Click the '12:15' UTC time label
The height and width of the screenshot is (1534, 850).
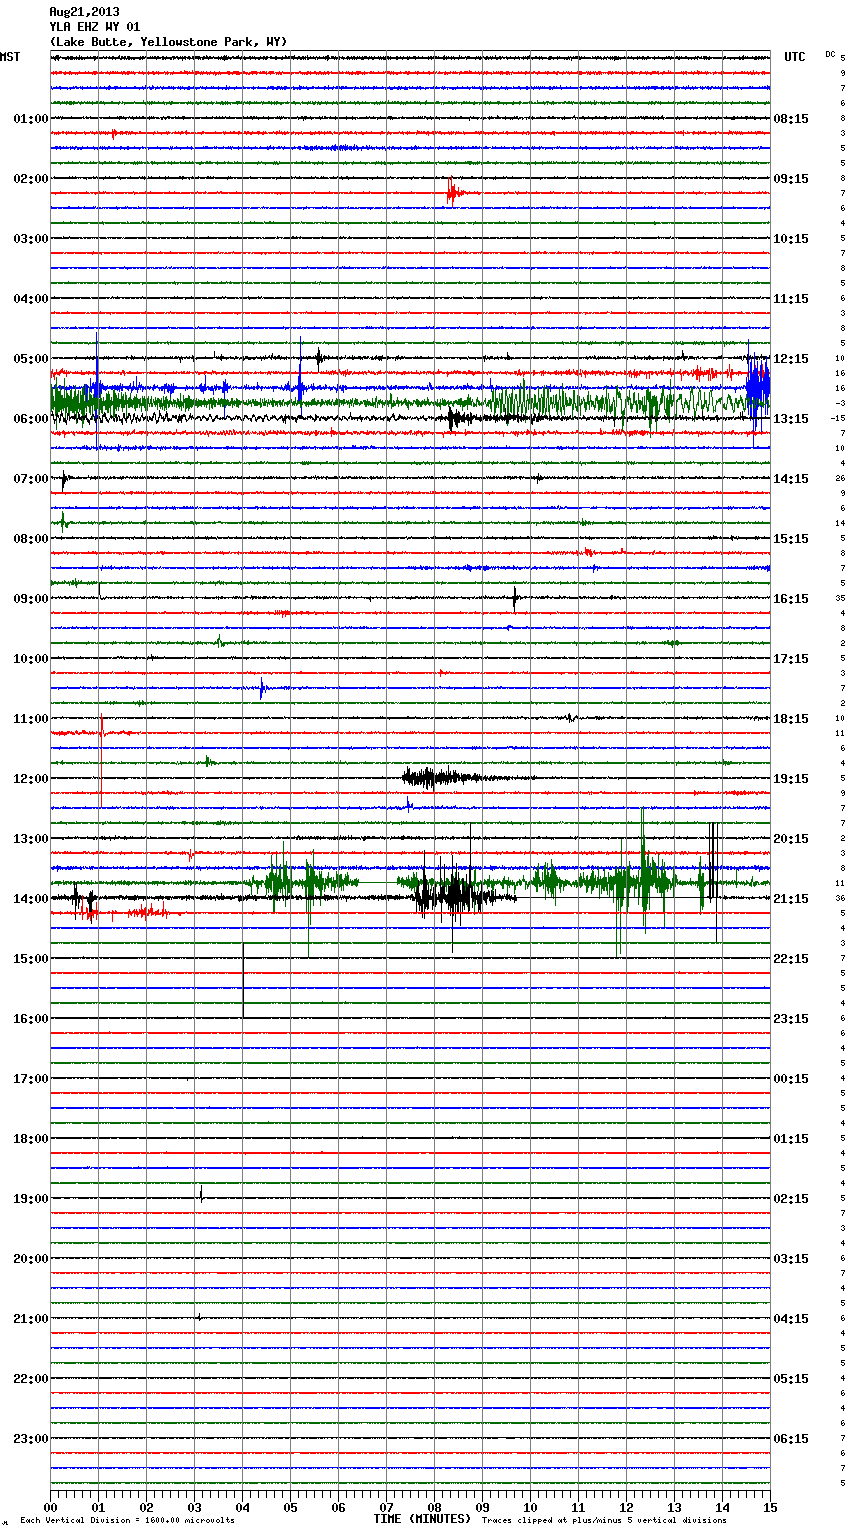click(x=791, y=359)
